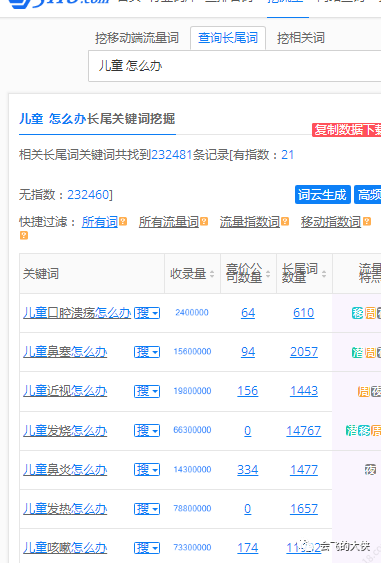Expand 搜 dropdown for 儿童口腔溃疡怎么办

tap(147, 313)
